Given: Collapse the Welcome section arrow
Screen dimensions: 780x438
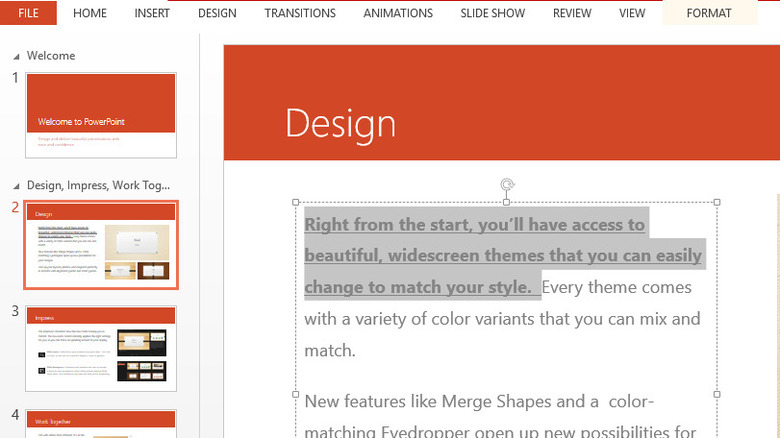Looking at the screenshot, I should pyautogui.click(x=15, y=57).
